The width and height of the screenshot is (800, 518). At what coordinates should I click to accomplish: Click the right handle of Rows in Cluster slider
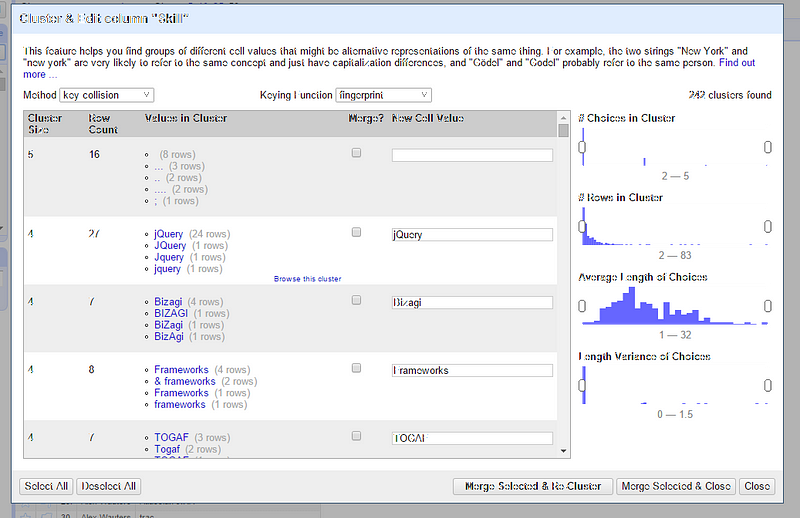(767, 227)
